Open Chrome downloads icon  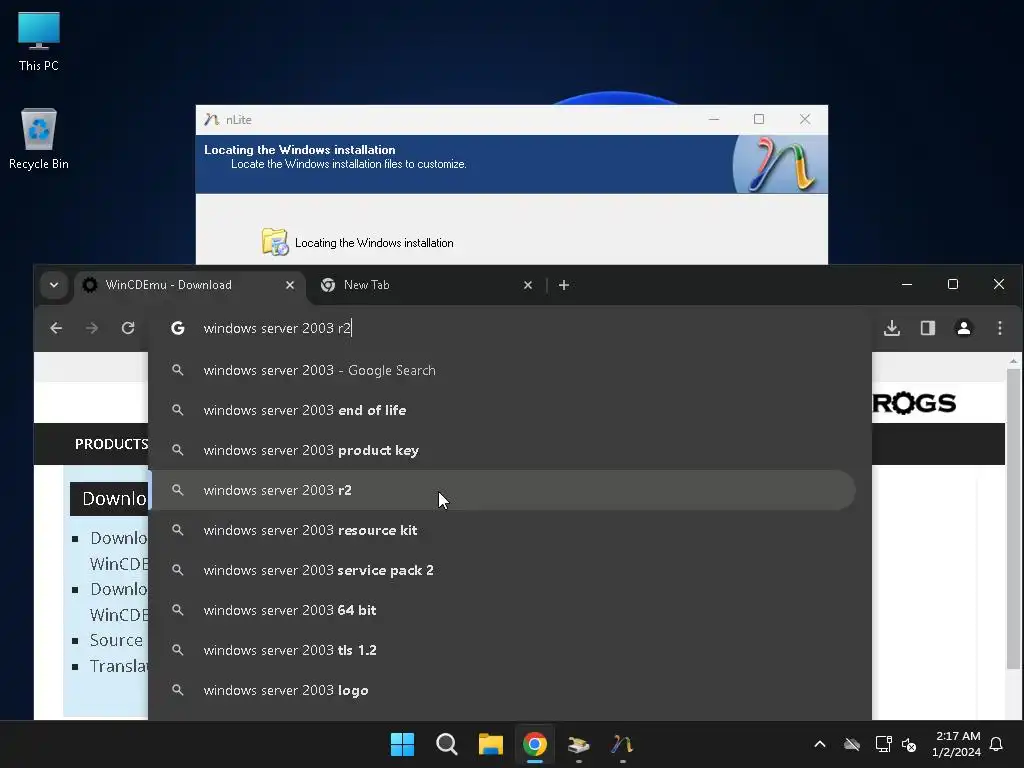pyautogui.click(x=892, y=328)
